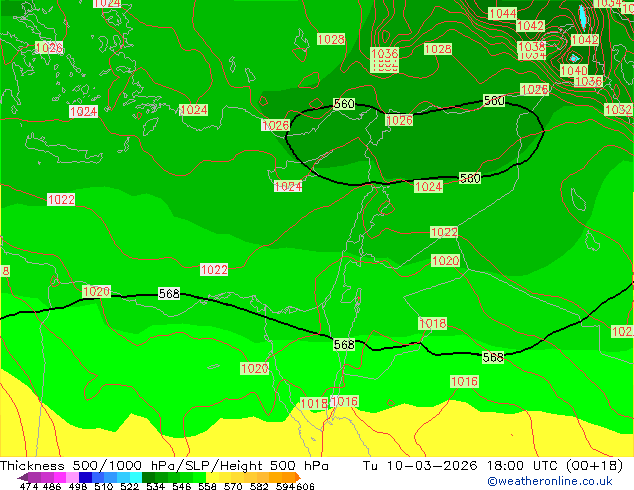Pick the darkest green legend swatch

tap(148, 477)
